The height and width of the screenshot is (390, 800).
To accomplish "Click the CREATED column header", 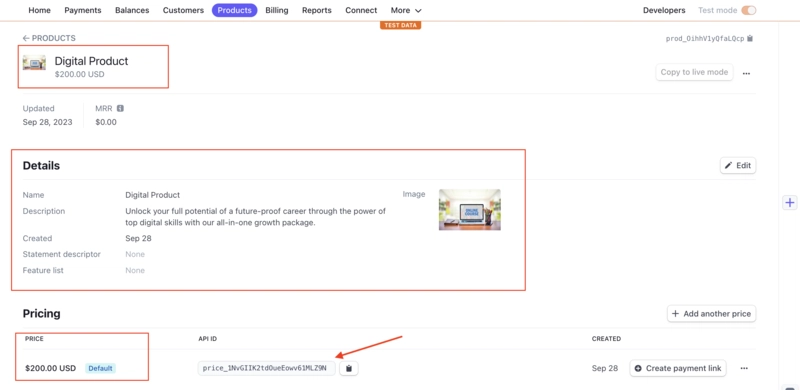I will pos(606,338).
